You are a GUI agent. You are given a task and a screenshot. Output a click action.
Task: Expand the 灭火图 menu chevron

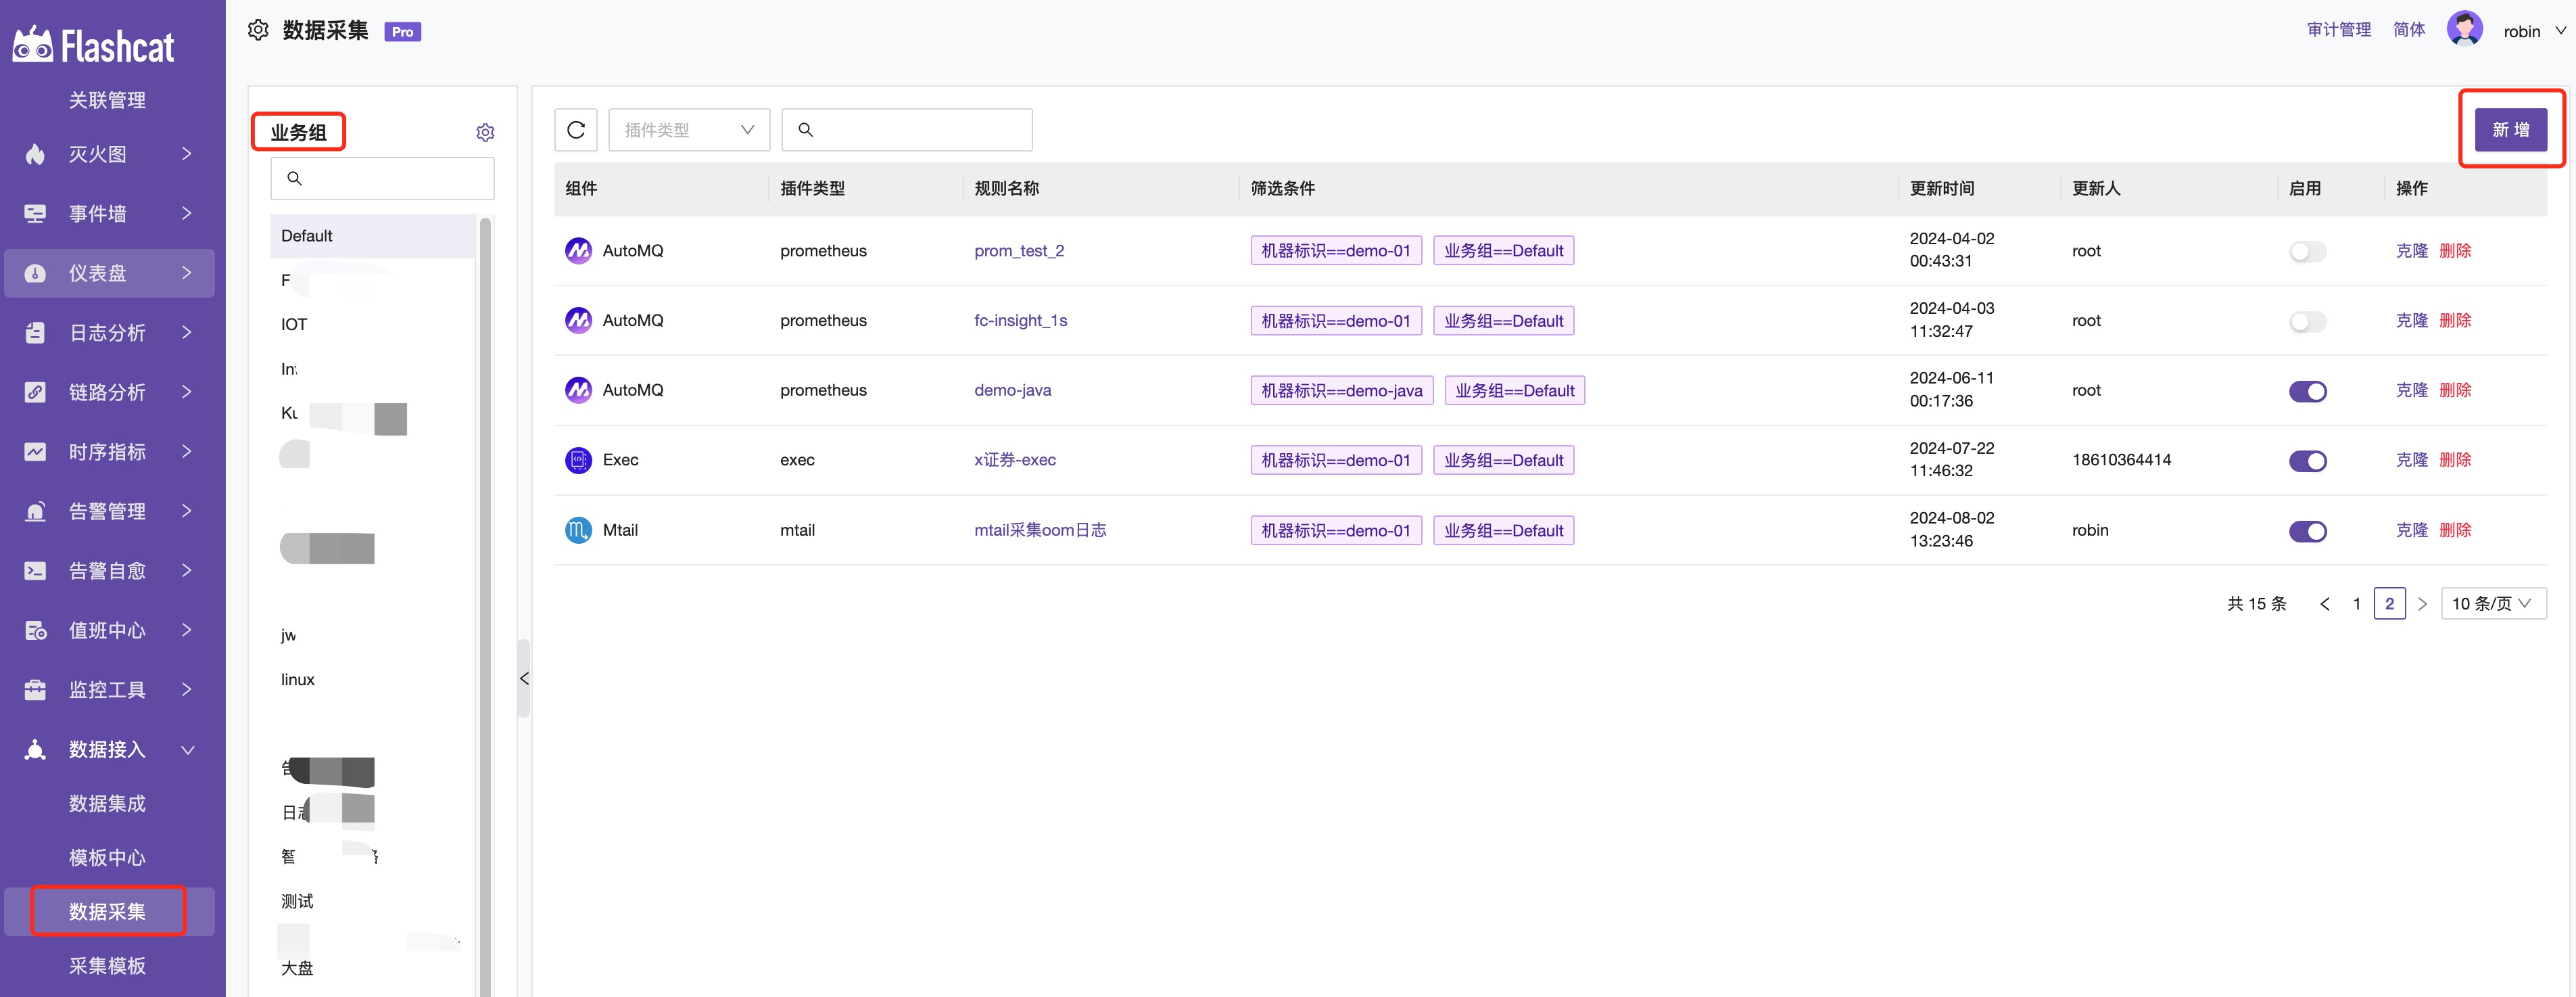tap(187, 154)
